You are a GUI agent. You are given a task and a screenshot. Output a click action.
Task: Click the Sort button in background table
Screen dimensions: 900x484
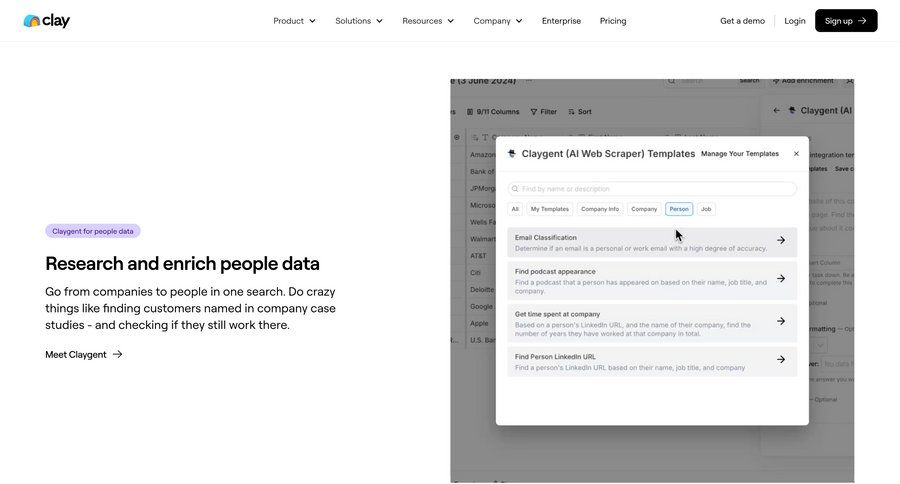pos(580,112)
